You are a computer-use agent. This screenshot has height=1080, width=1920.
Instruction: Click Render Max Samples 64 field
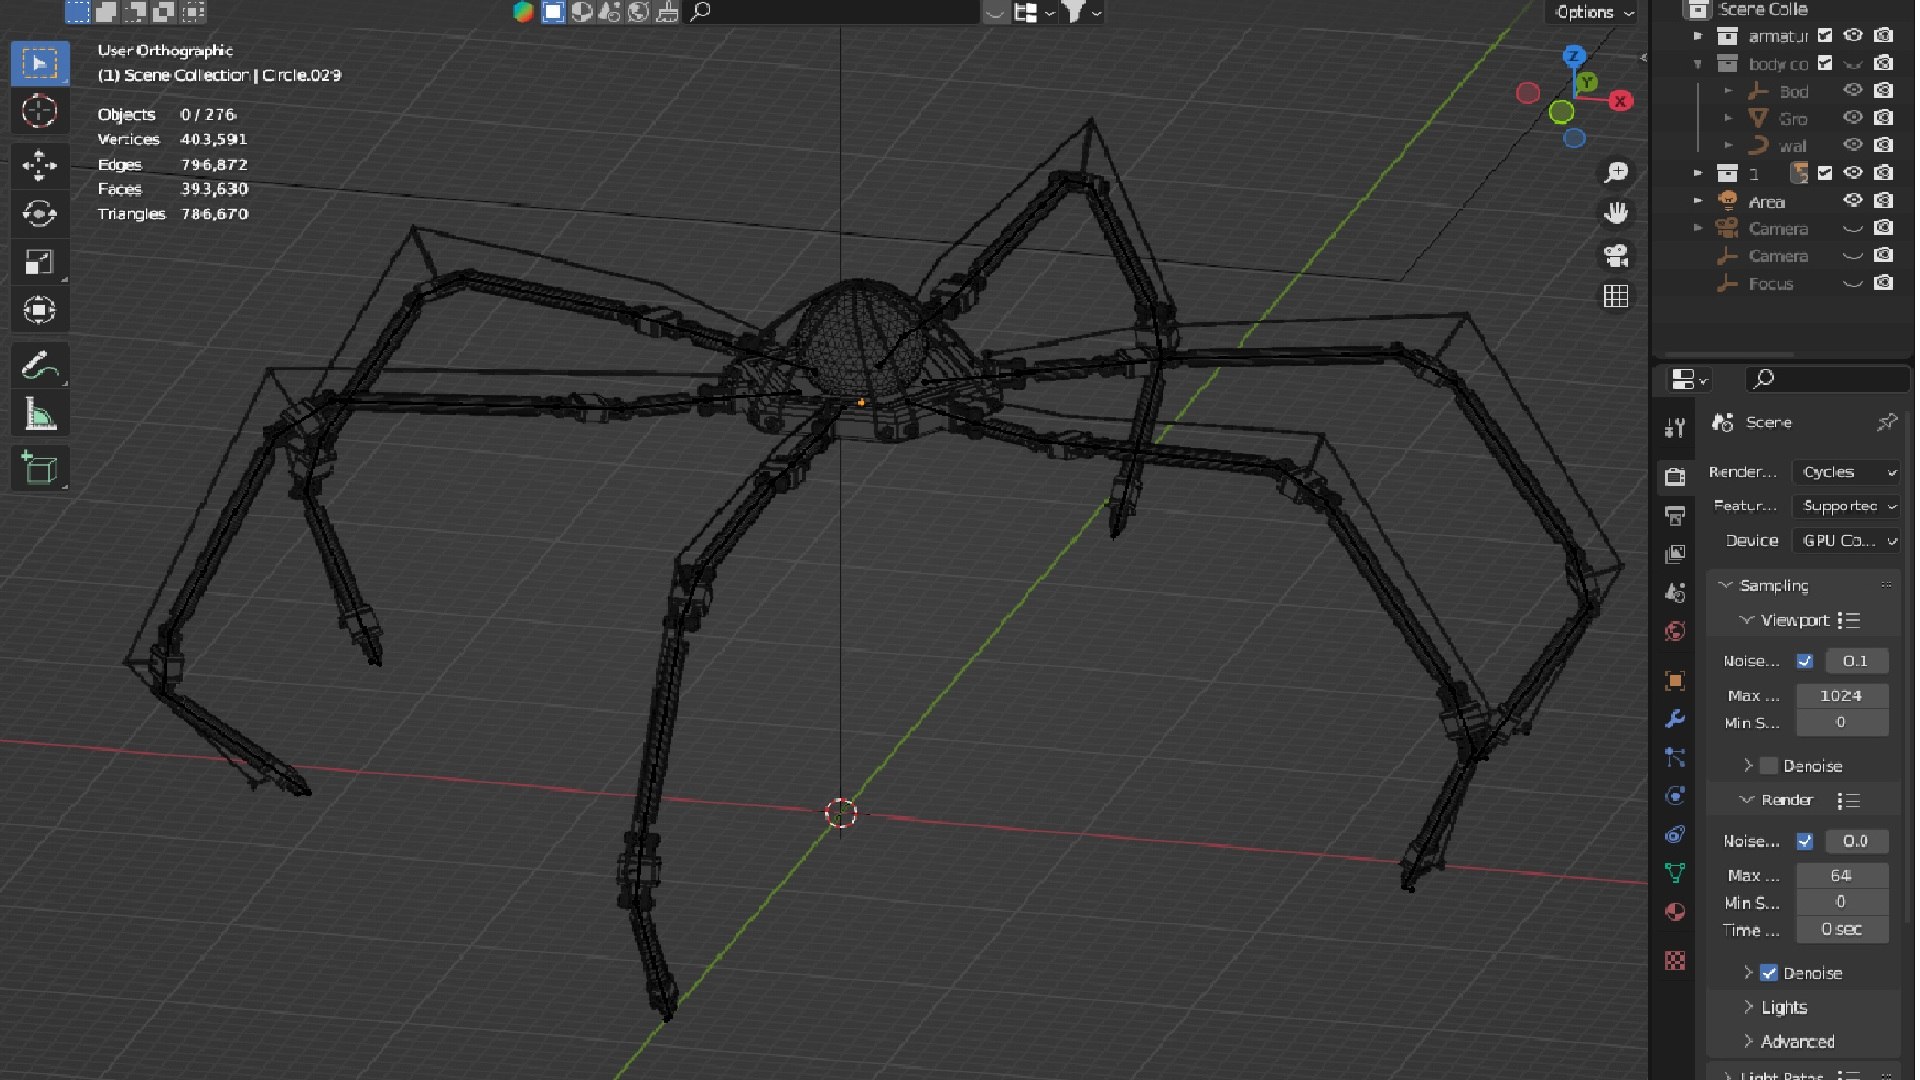[1842, 876]
